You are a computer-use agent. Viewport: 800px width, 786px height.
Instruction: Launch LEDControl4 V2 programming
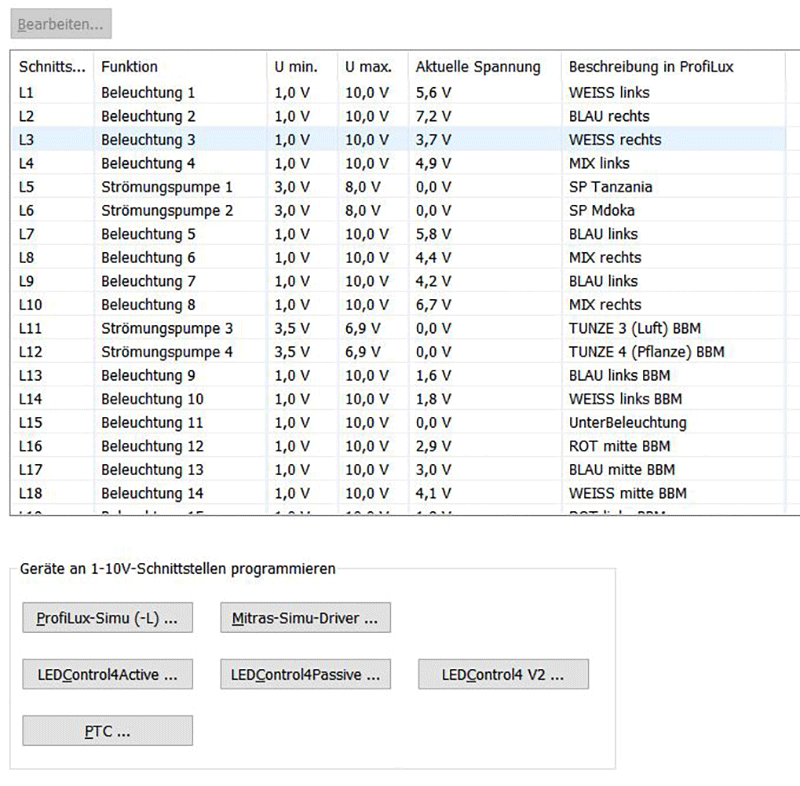[x=503, y=675]
